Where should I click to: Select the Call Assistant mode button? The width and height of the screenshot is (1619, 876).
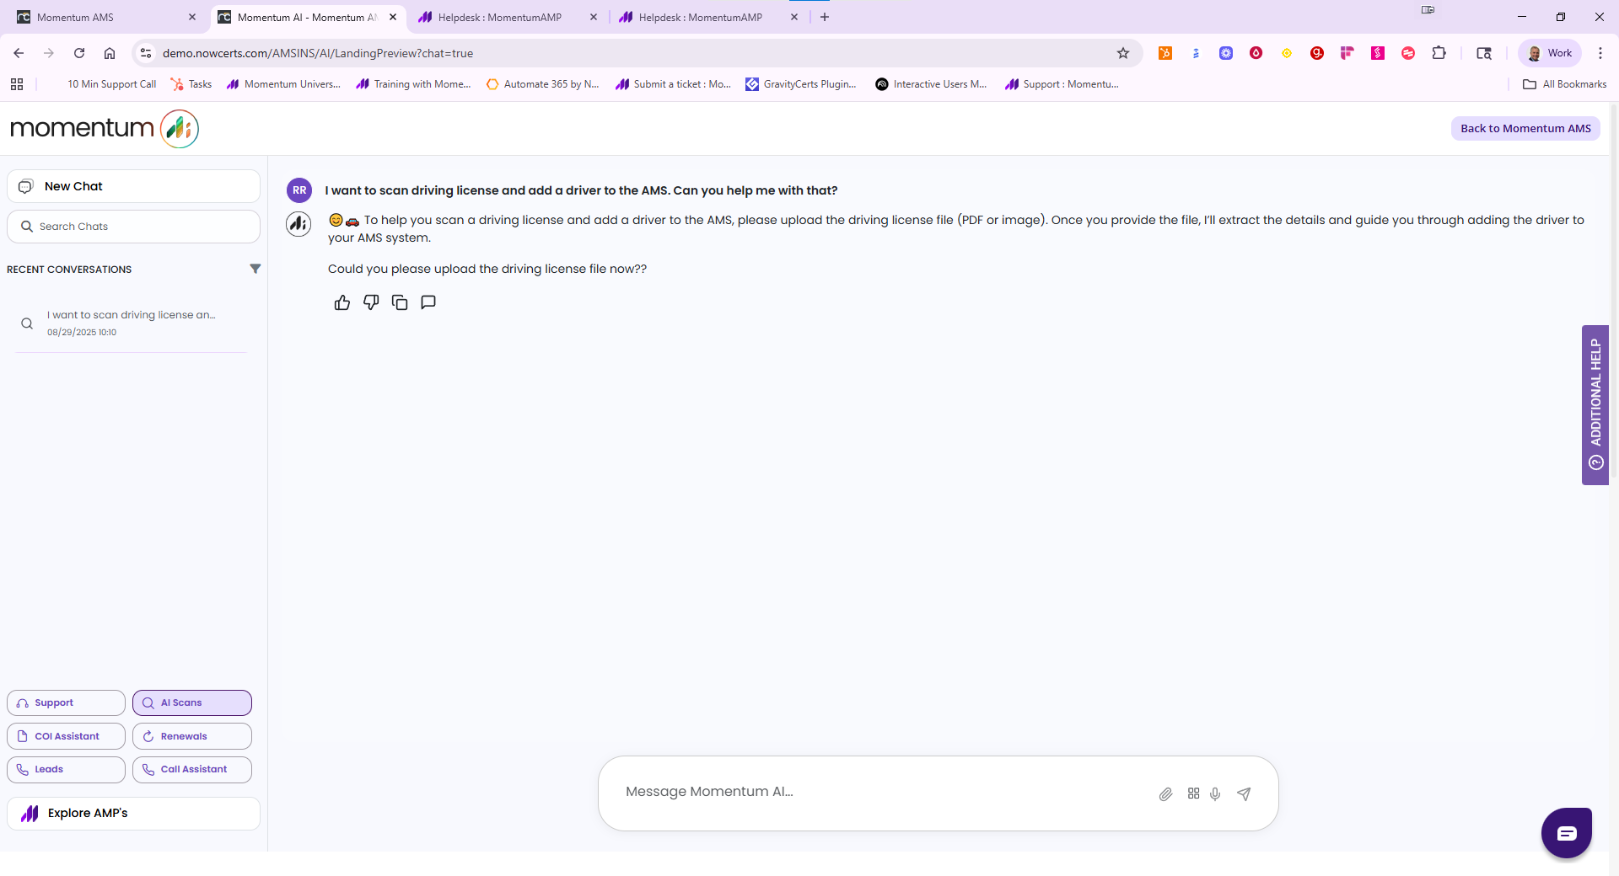coord(192,769)
